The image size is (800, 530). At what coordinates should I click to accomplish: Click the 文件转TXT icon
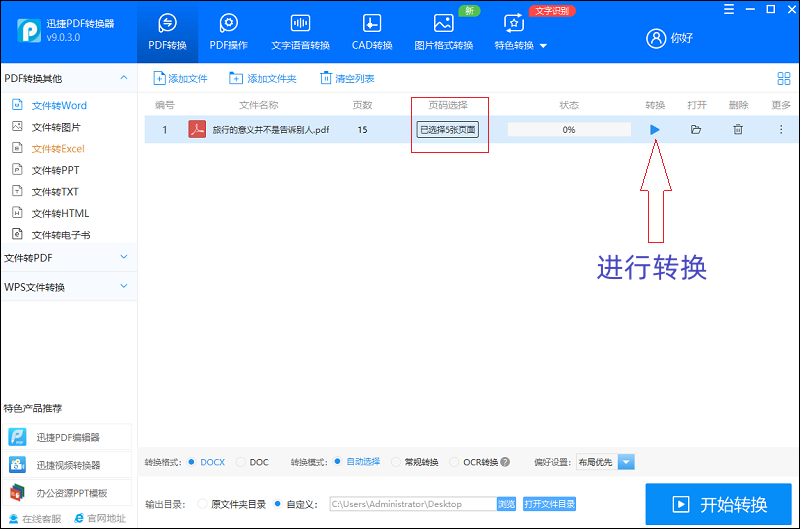17,191
